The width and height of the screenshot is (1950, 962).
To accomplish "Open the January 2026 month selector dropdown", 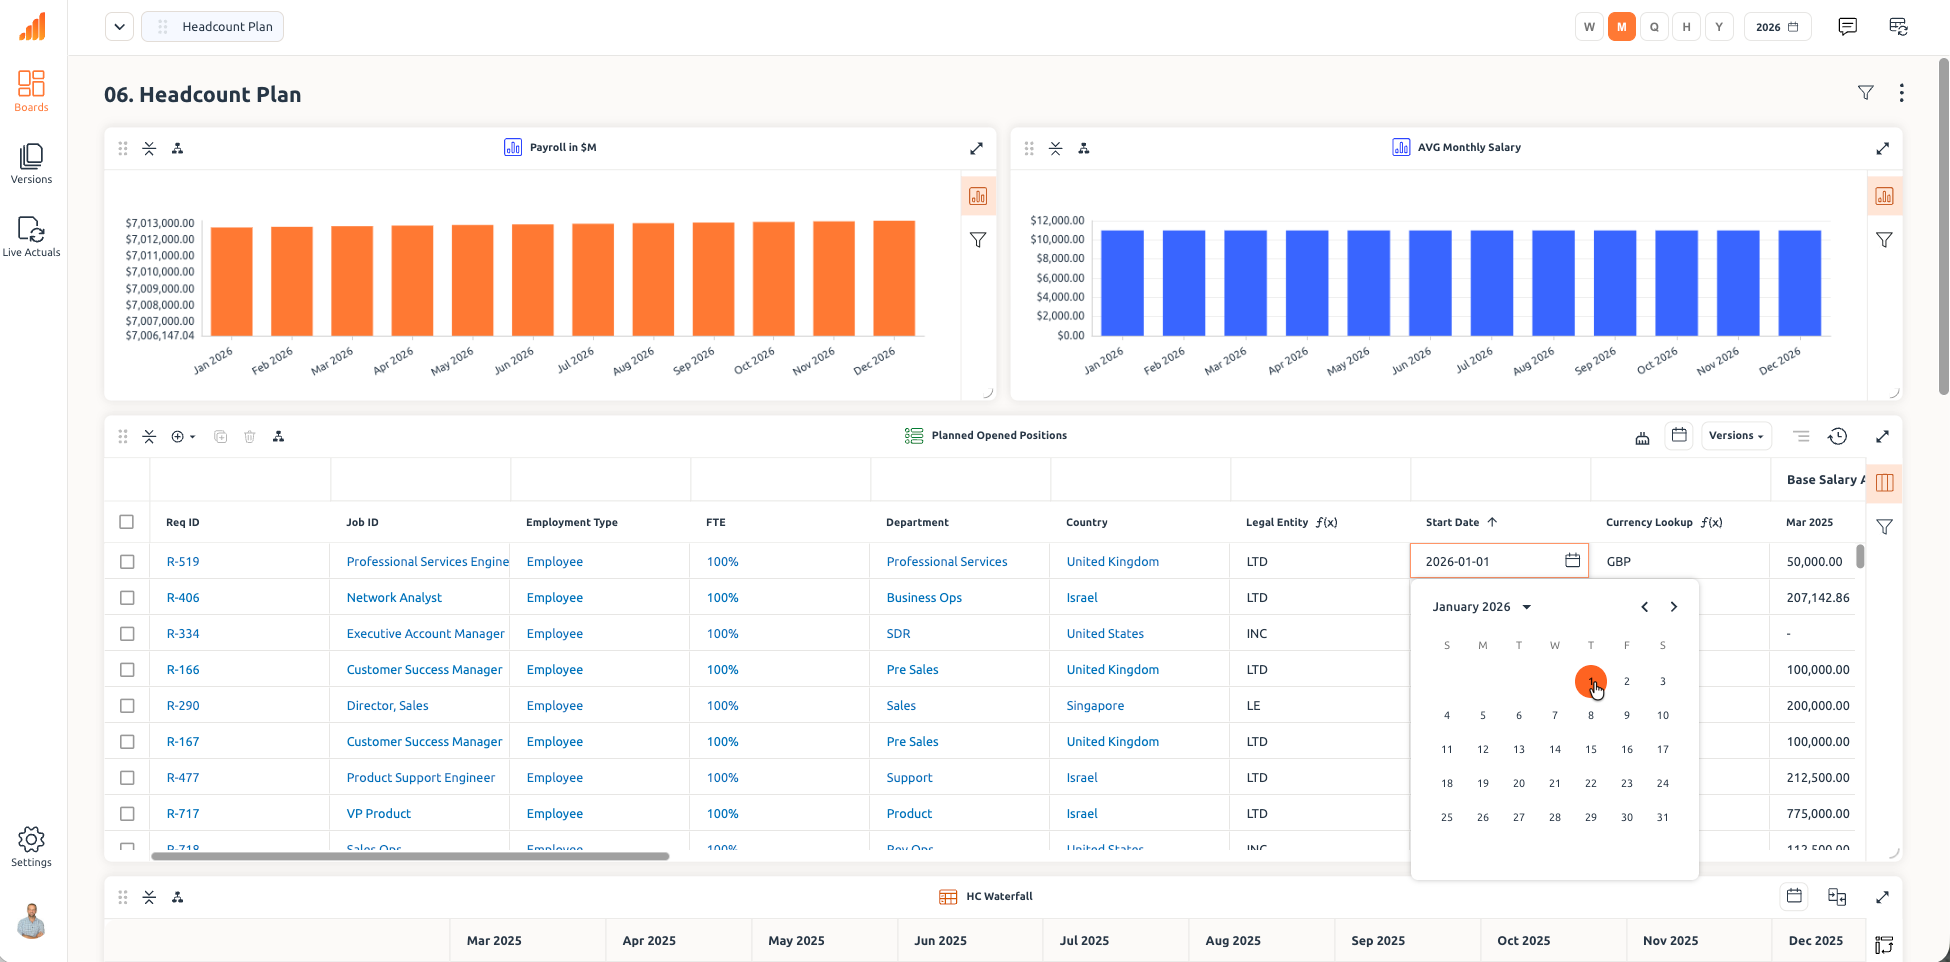I will [x=1482, y=606].
